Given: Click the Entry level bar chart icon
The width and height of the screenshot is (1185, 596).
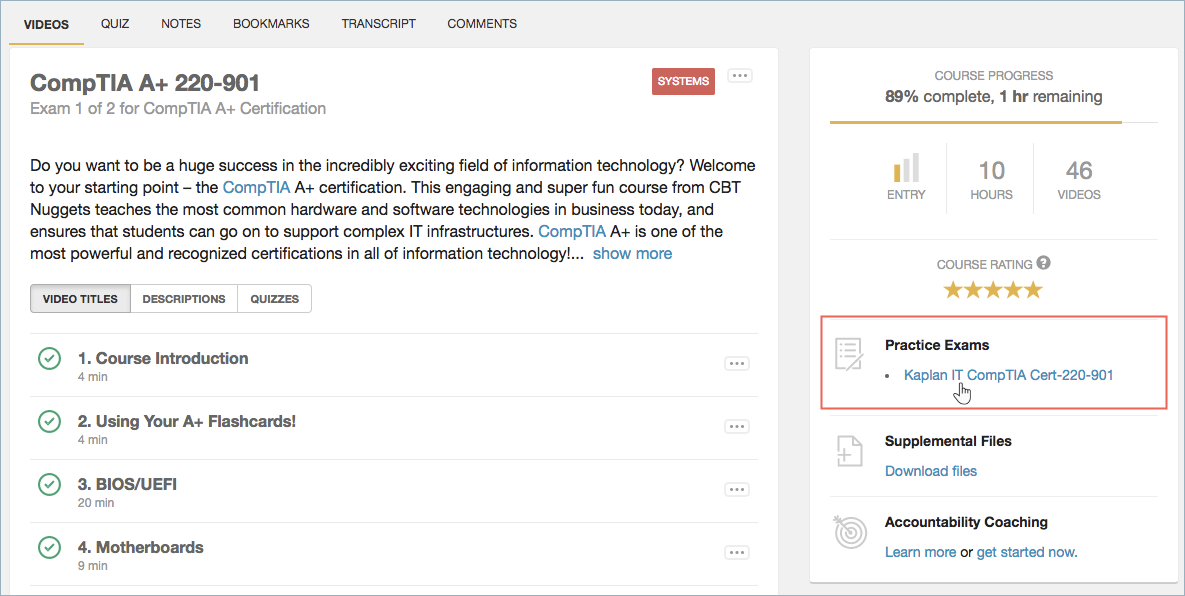Looking at the screenshot, I should click(x=906, y=168).
